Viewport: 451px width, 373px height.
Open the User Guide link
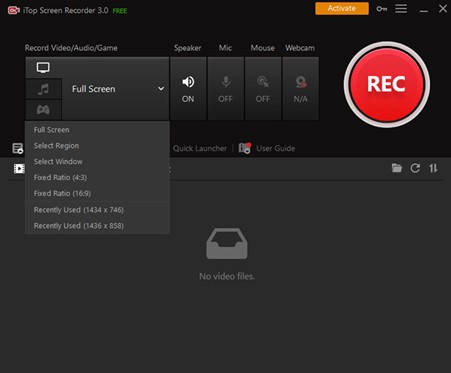(275, 148)
